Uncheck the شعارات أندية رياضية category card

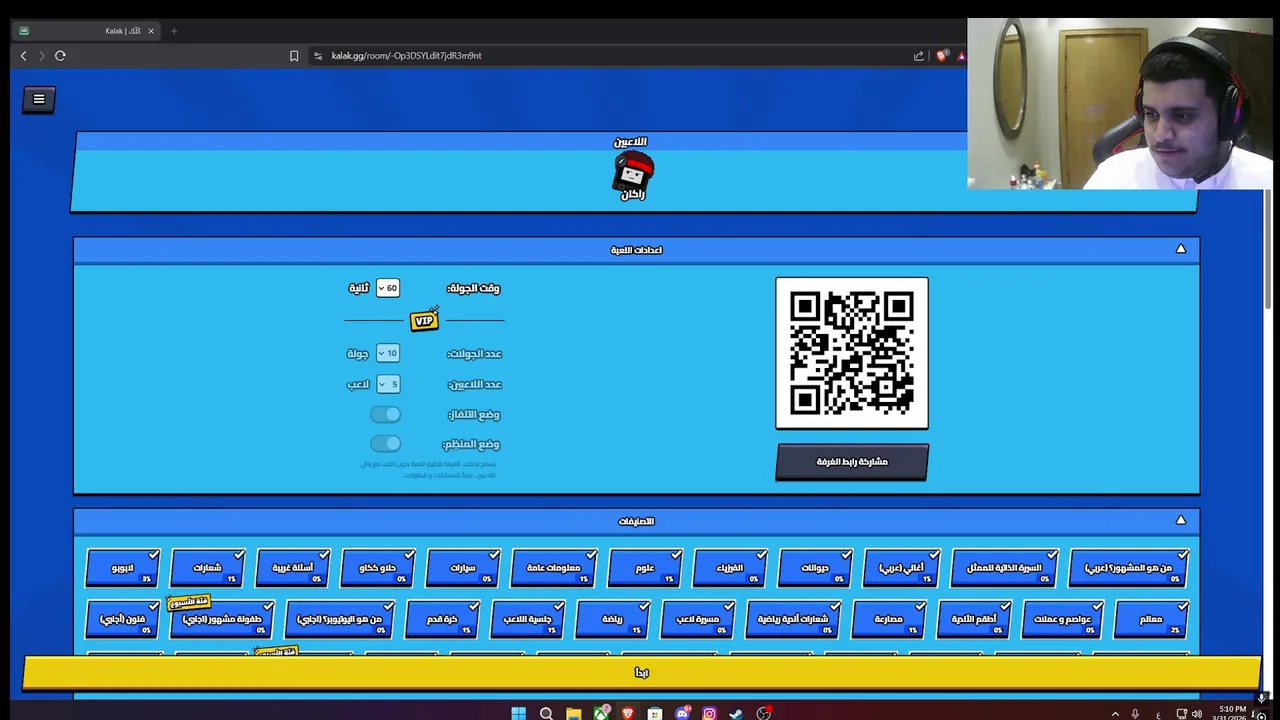tap(793, 619)
